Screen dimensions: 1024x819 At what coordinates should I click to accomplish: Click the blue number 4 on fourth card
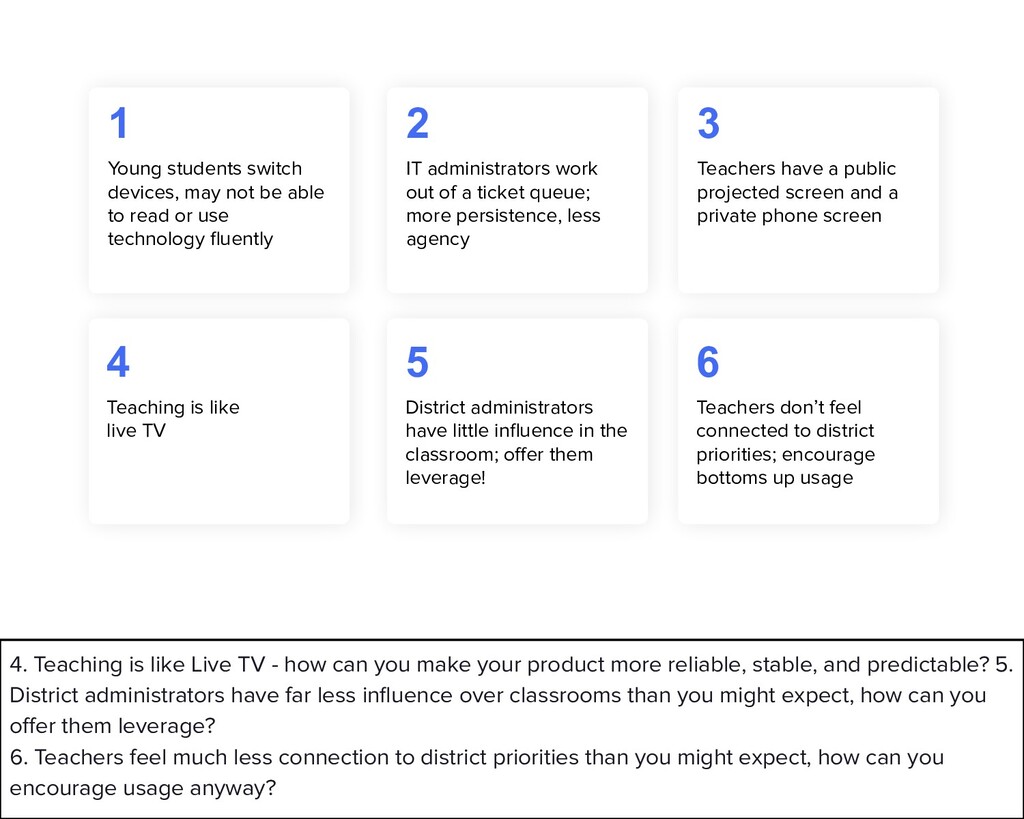(118, 362)
